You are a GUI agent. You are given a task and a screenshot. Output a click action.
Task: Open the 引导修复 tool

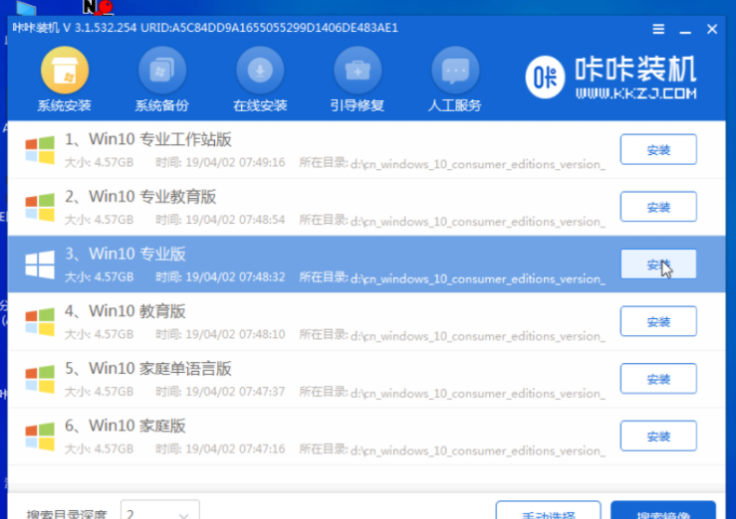tap(357, 79)
